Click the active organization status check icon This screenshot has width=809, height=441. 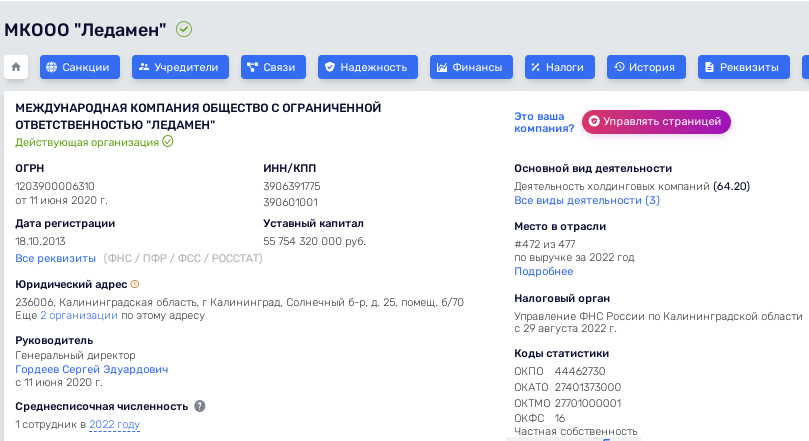(168, 142)
